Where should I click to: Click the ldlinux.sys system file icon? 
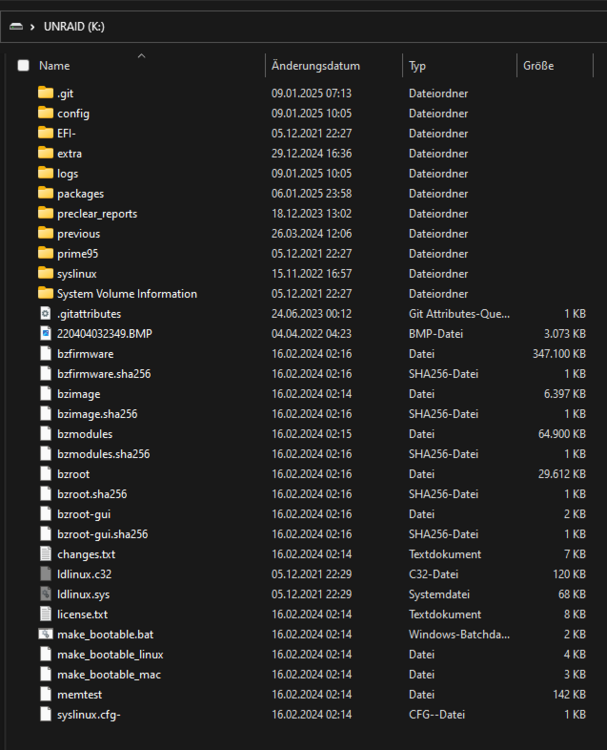pos(45,594)
